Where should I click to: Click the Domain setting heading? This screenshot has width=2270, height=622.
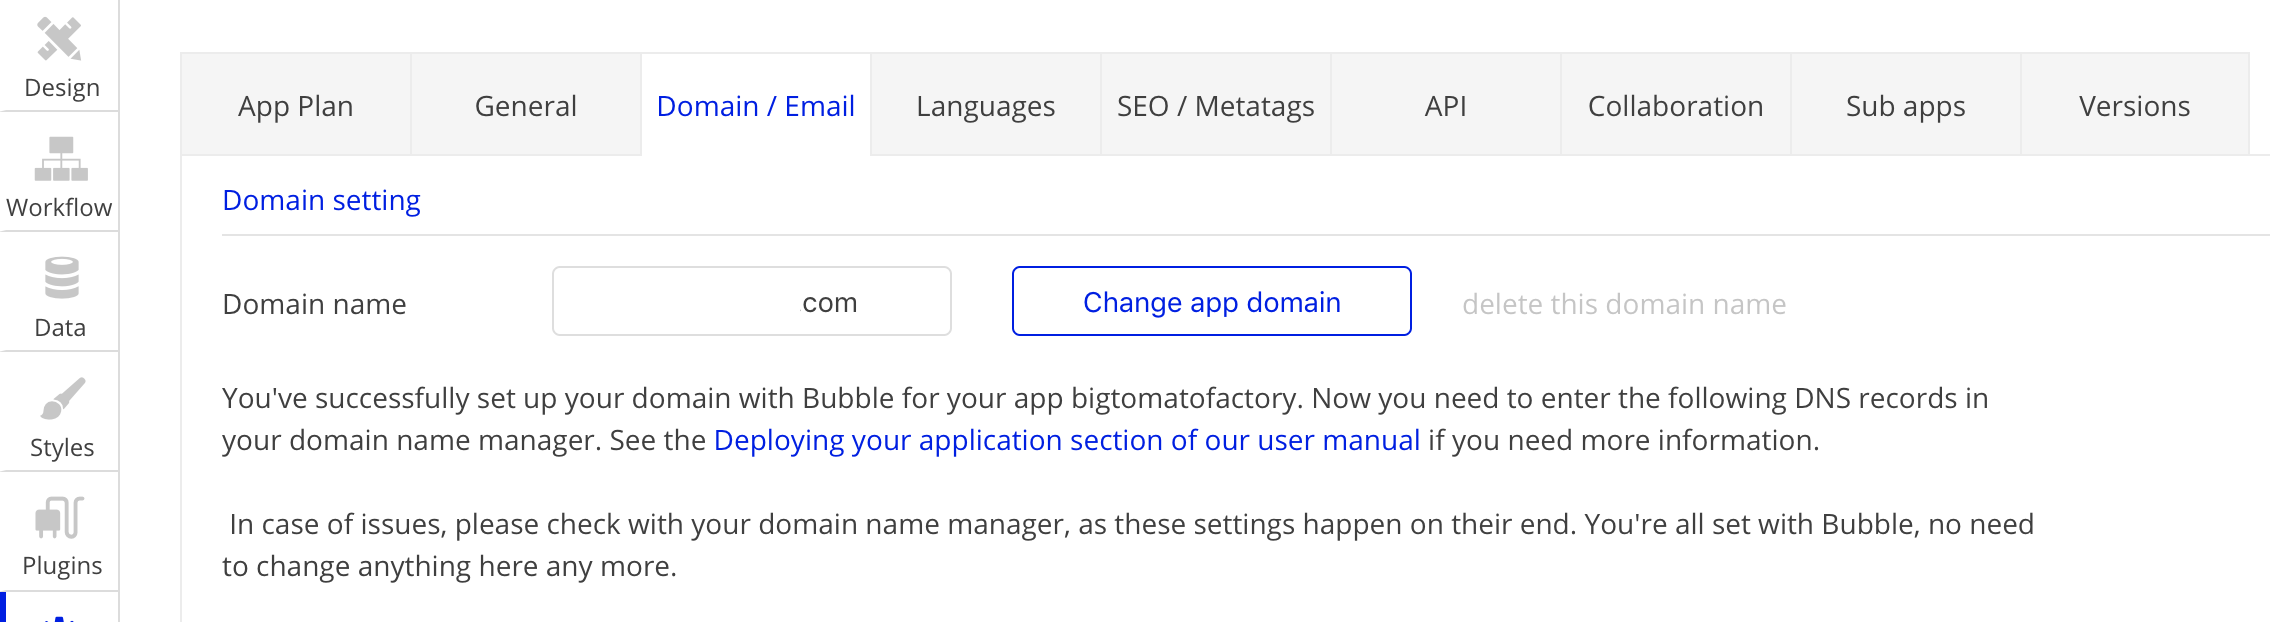[x=321, y=201]
